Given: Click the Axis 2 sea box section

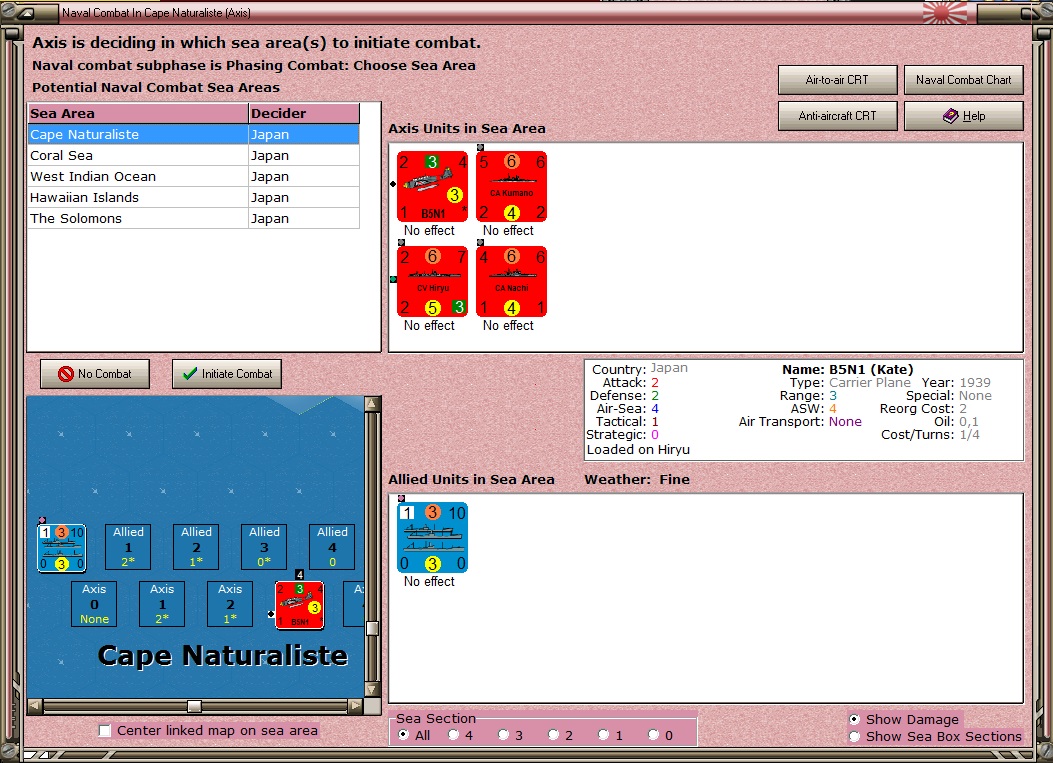Looking at the screenshot, I should point(230,604).
